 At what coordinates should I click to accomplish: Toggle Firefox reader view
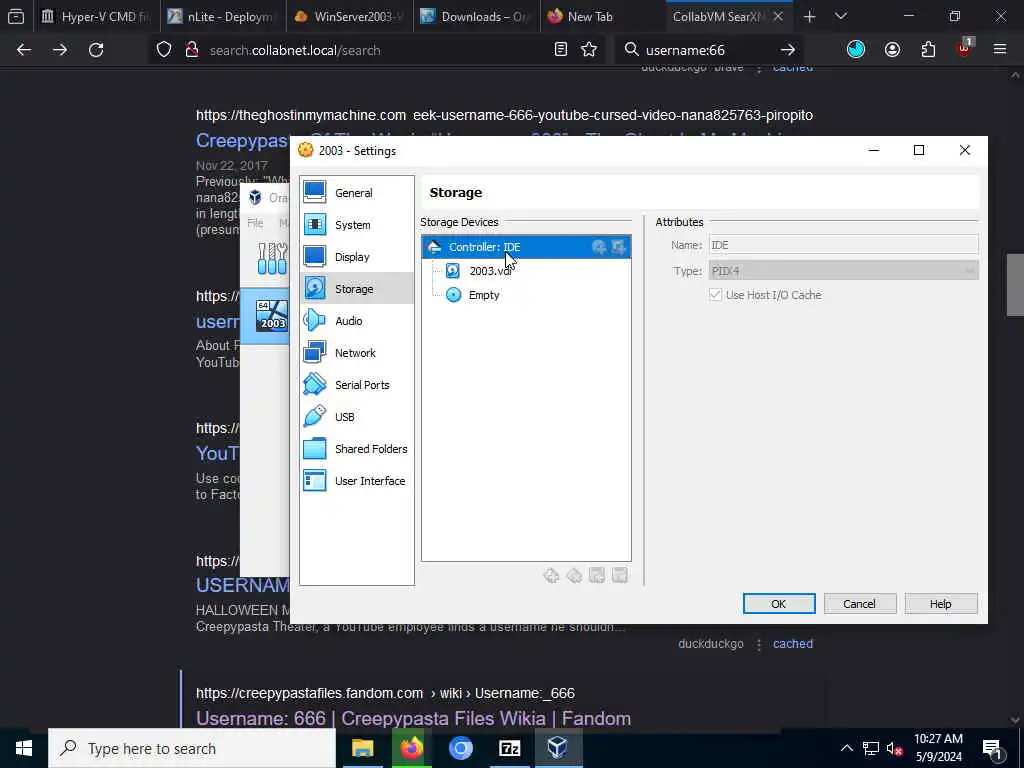point(560,50)
